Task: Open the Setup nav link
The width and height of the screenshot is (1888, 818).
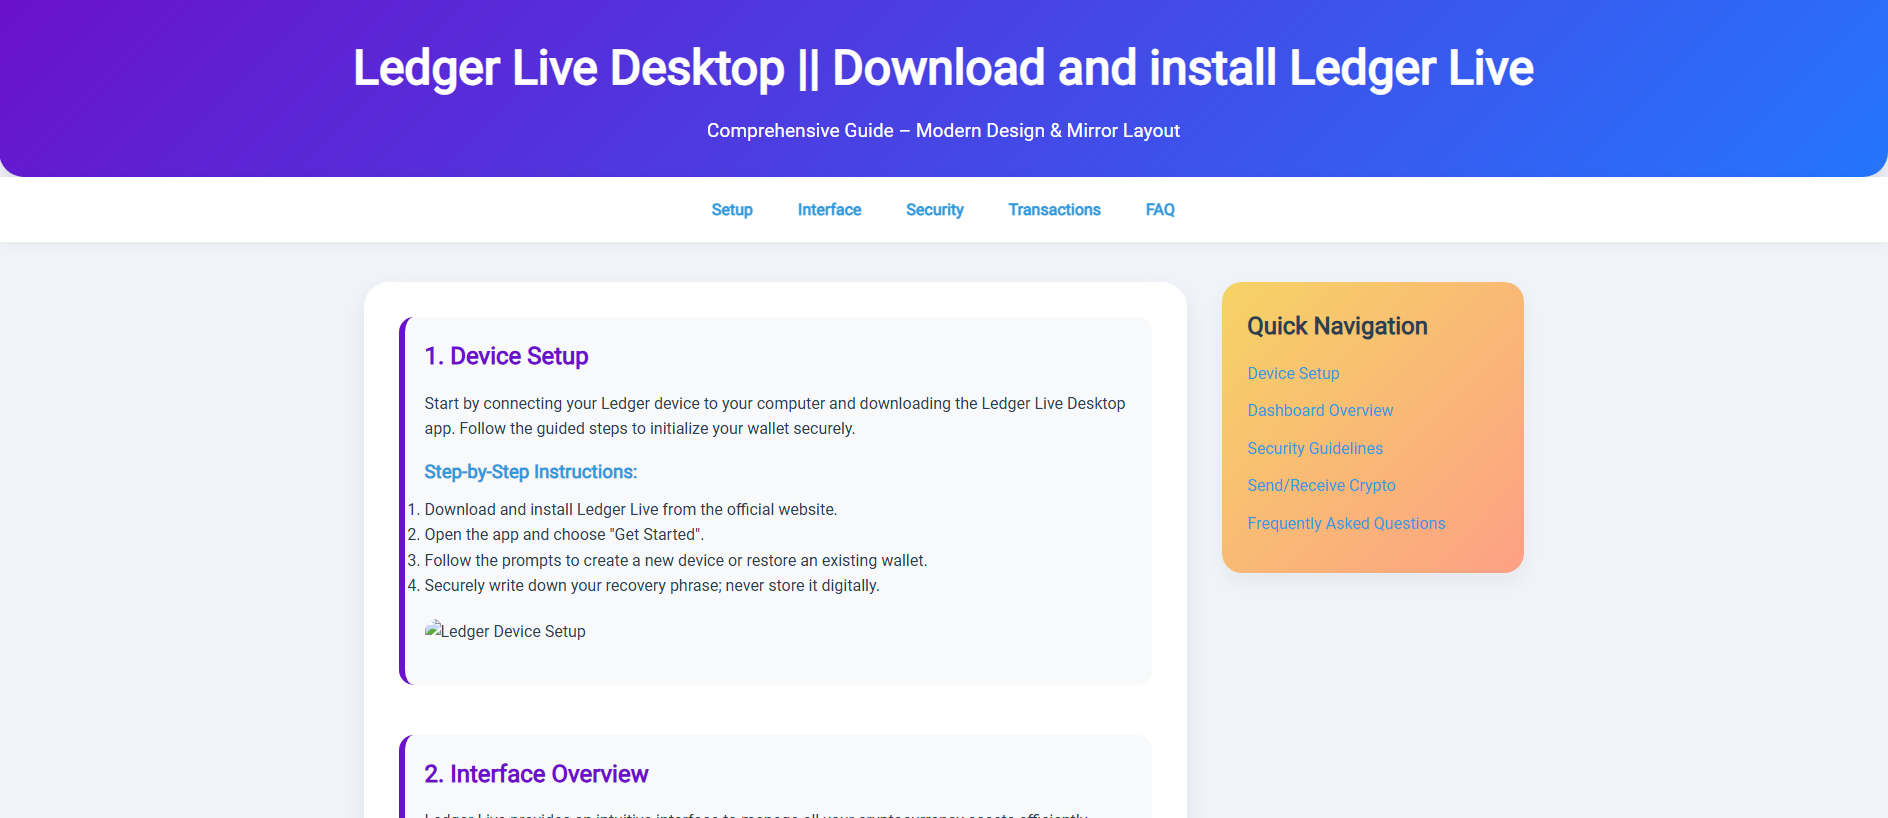Action: (x=732, y=210)
